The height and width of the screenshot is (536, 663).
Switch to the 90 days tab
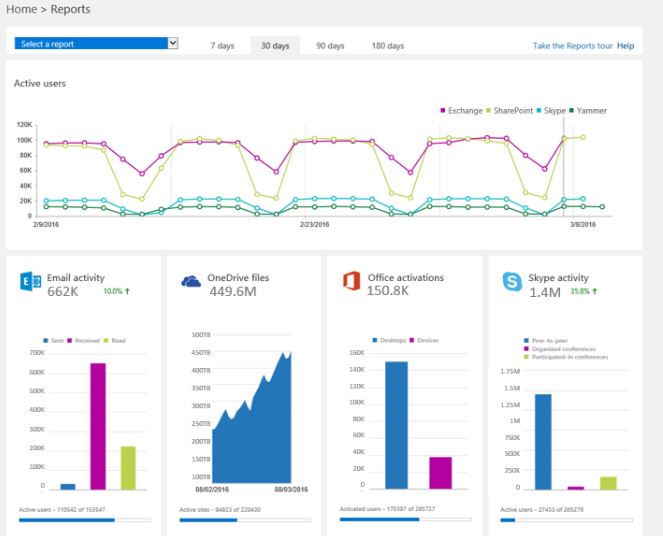[x=330, y=46]
